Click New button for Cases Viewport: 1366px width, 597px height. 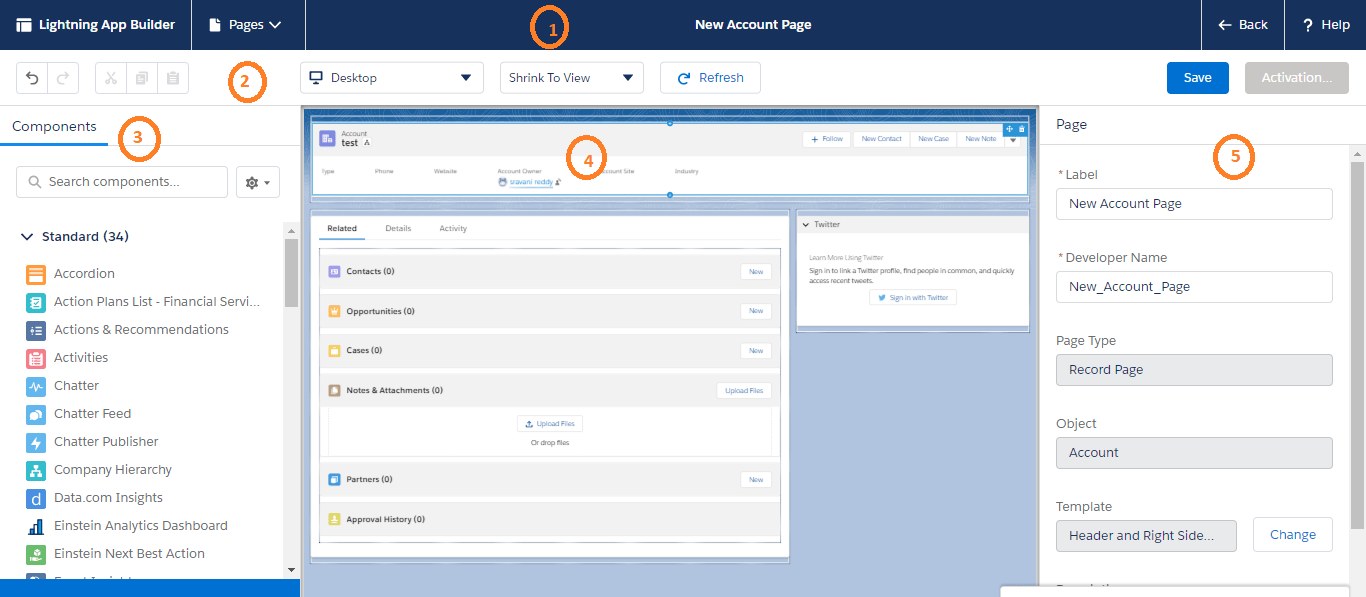[756, 351]
